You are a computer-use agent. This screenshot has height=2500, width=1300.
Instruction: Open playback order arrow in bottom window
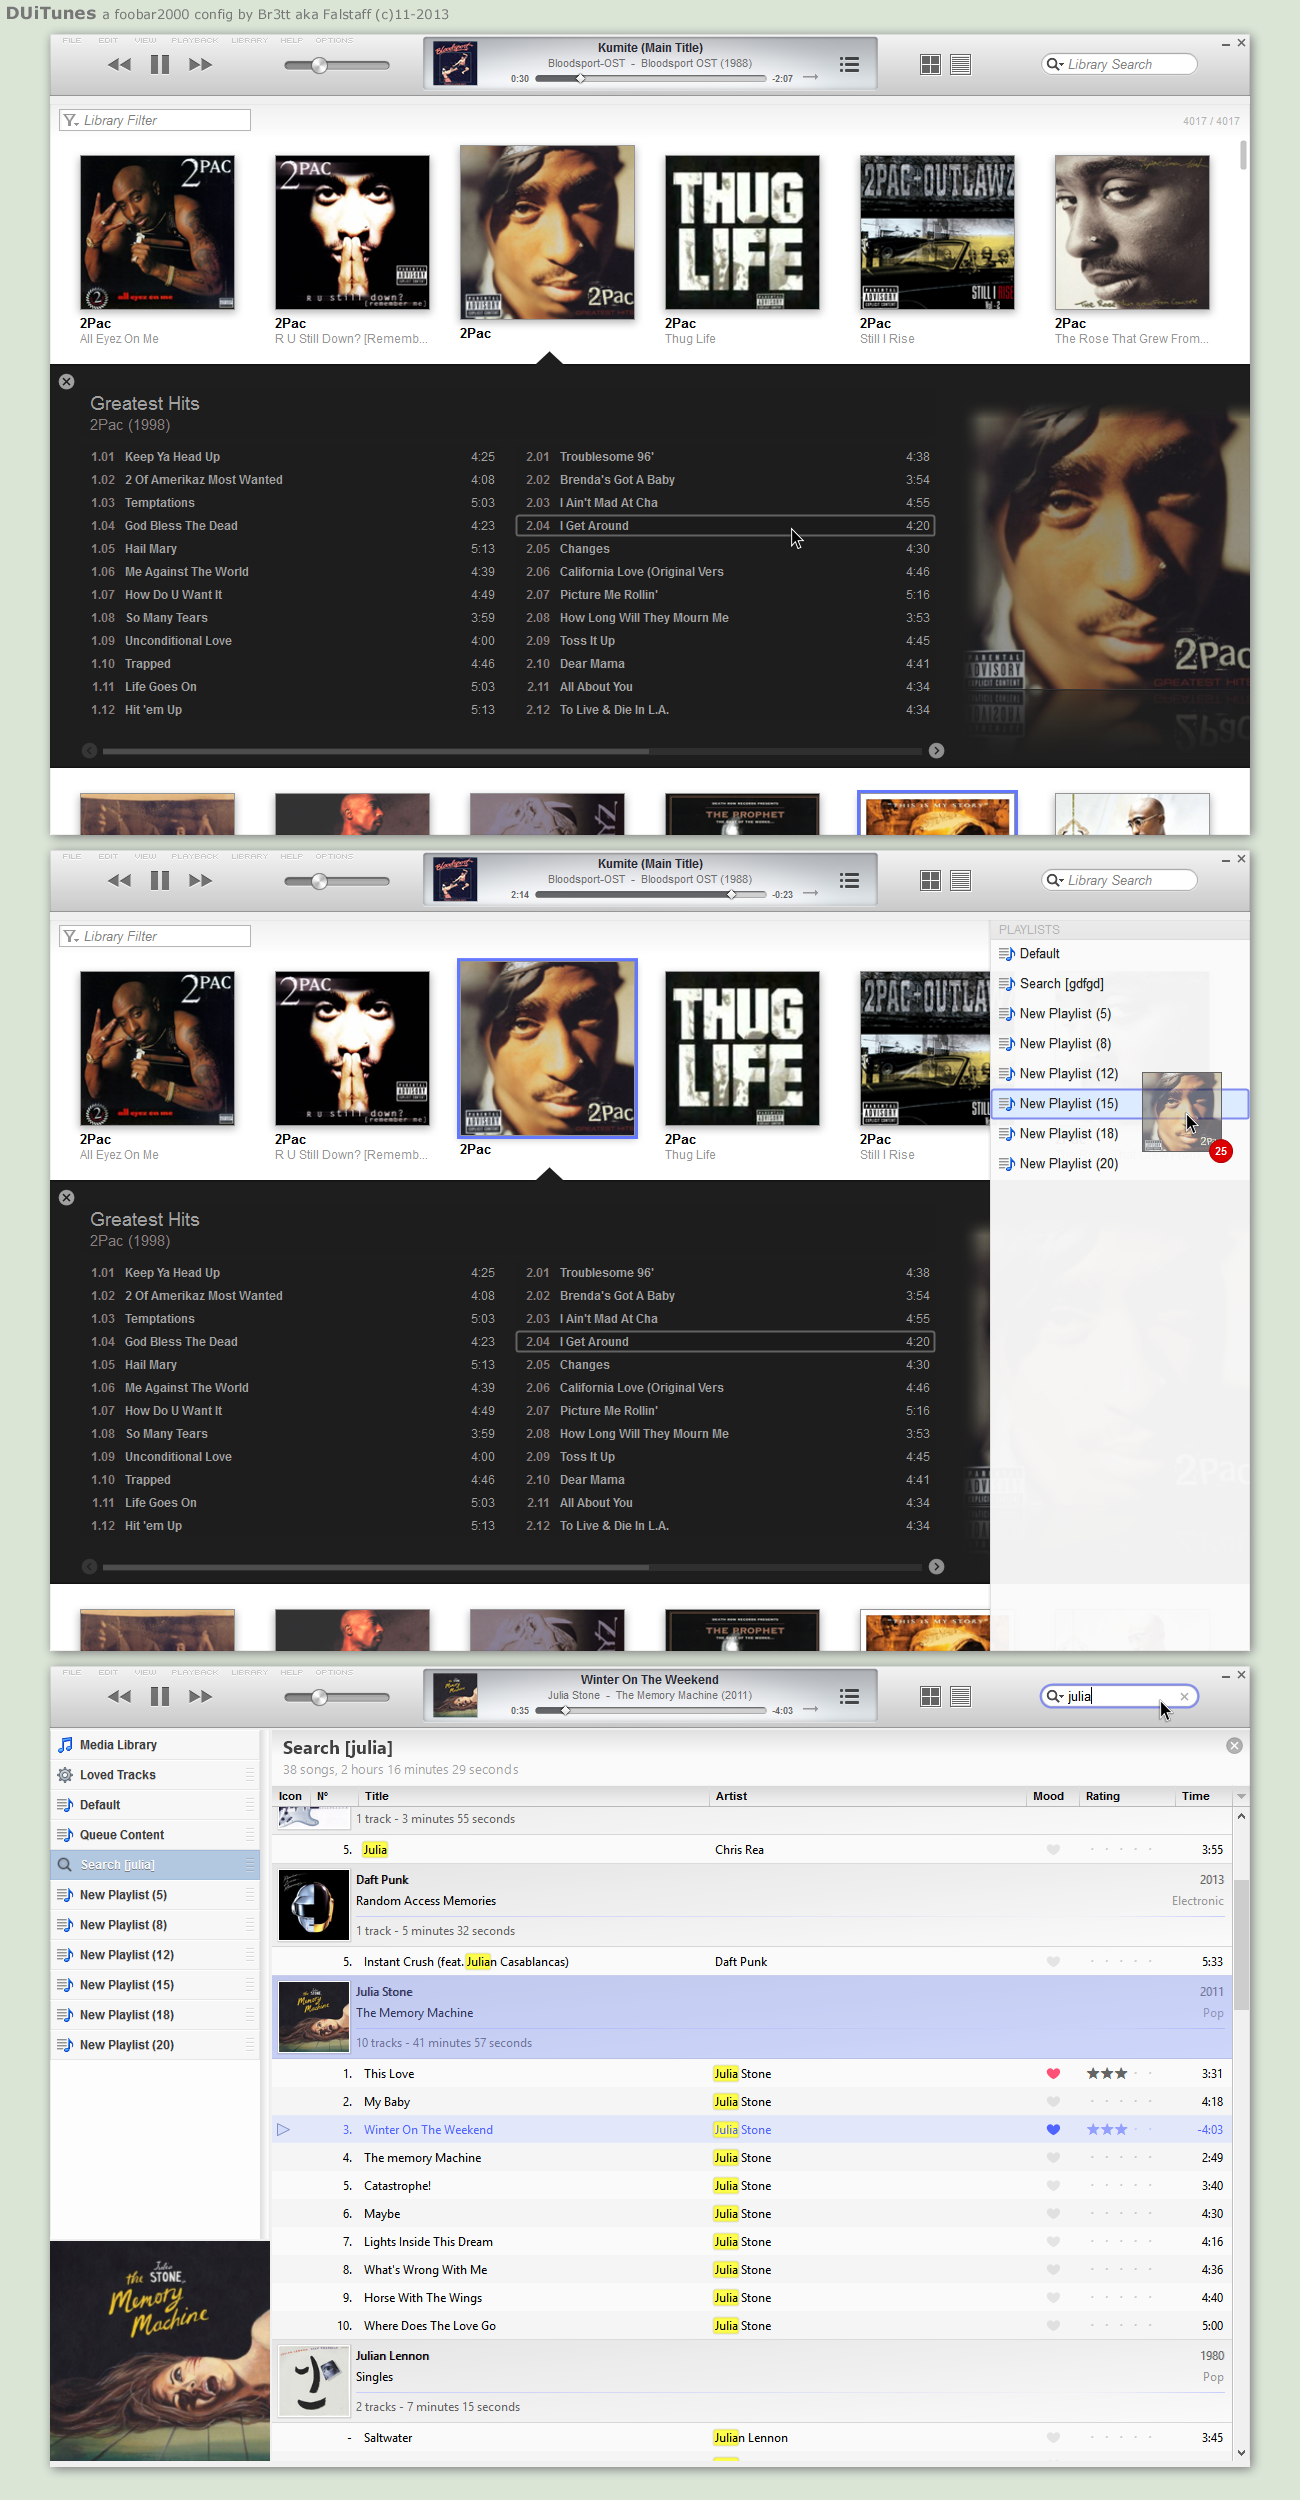click(x=811, y=1710)
